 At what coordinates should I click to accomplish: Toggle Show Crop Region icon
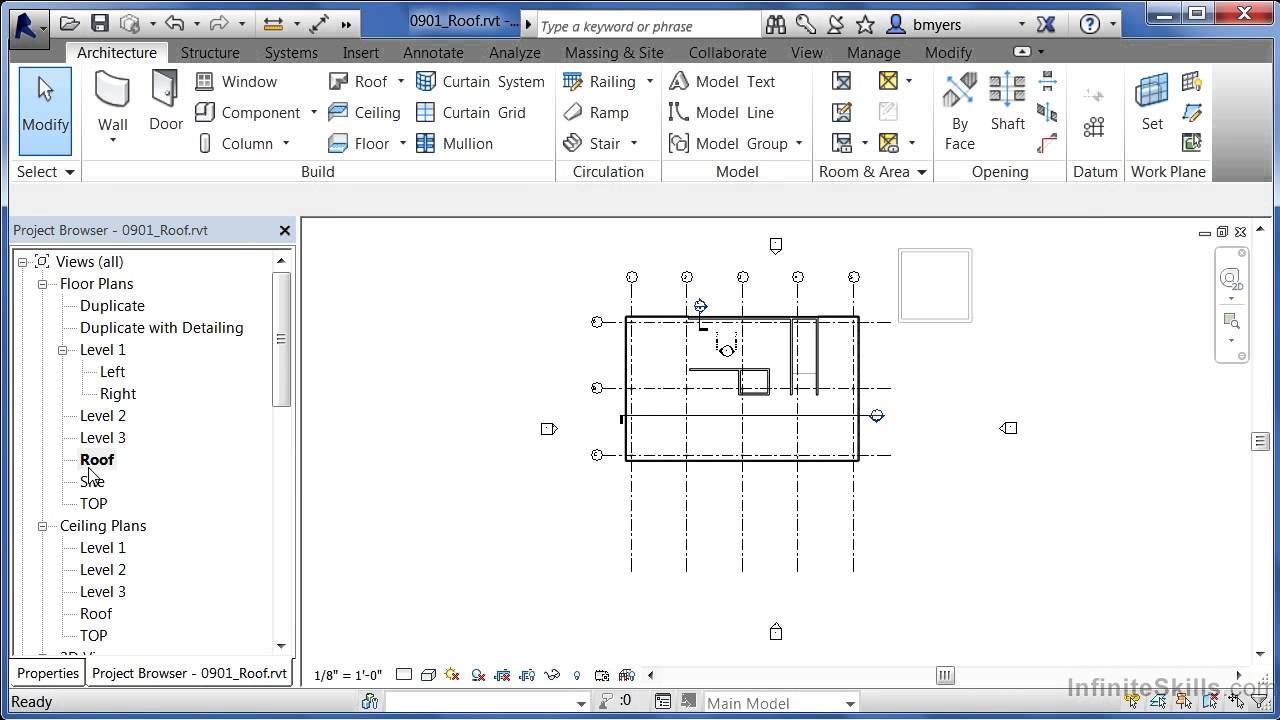click(x=527, y=675)
